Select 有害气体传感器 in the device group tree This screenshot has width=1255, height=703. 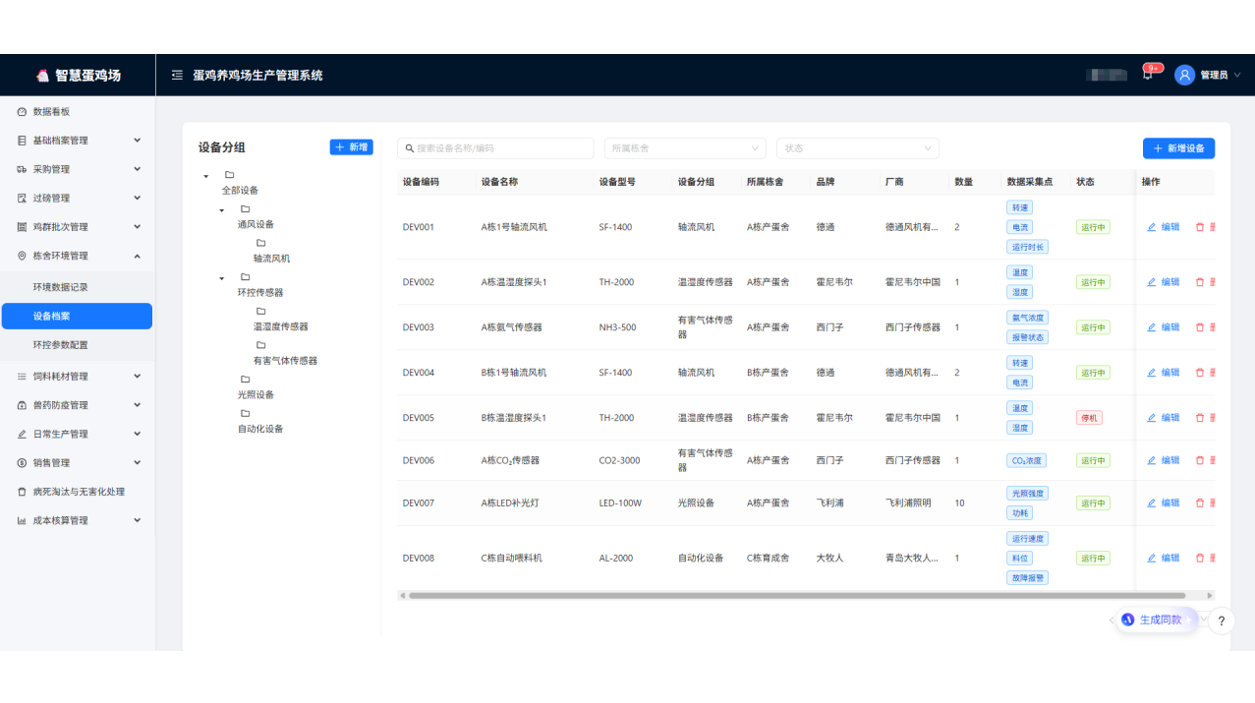(285, 361)
